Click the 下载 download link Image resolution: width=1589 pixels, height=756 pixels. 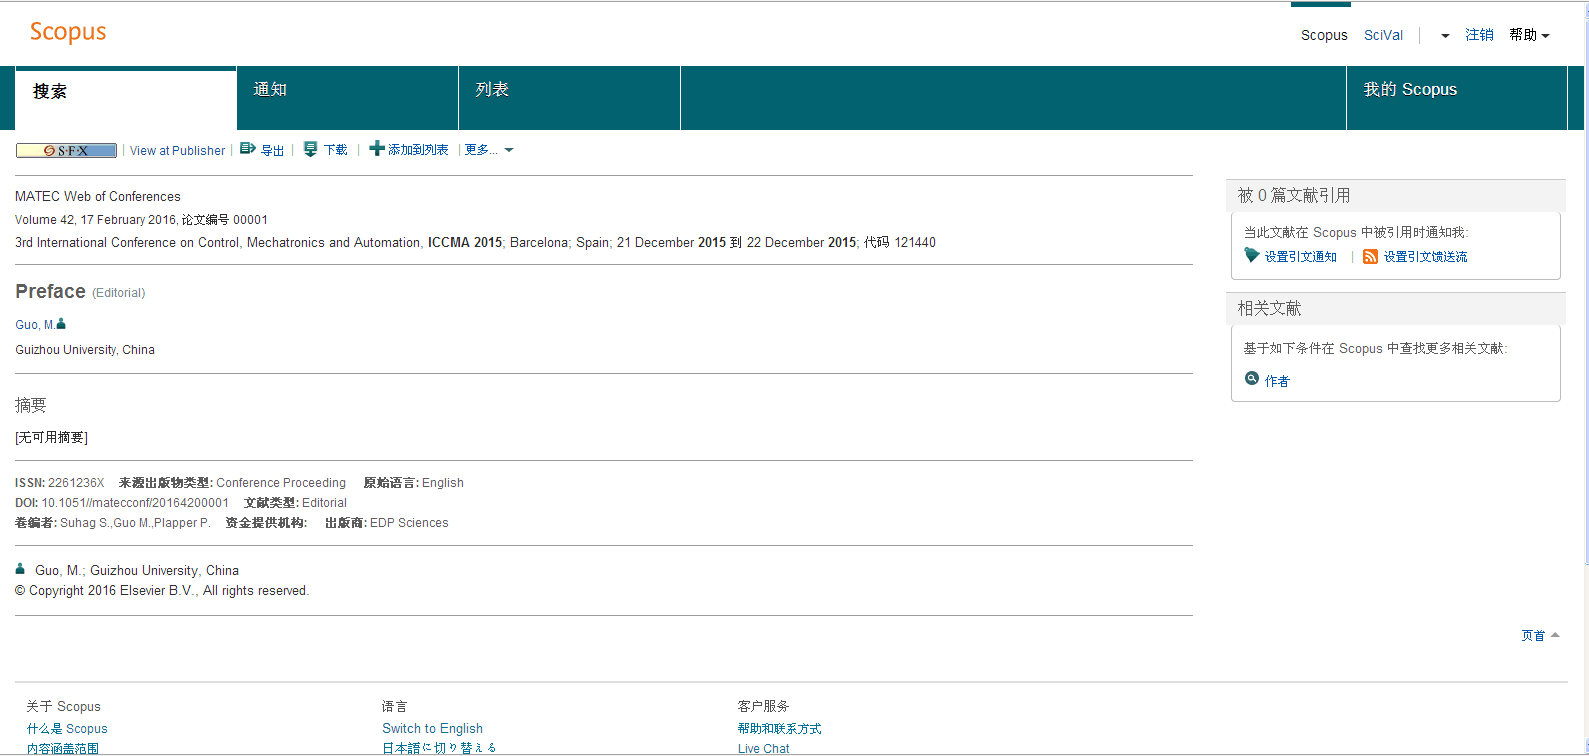[x=336, y=150]
